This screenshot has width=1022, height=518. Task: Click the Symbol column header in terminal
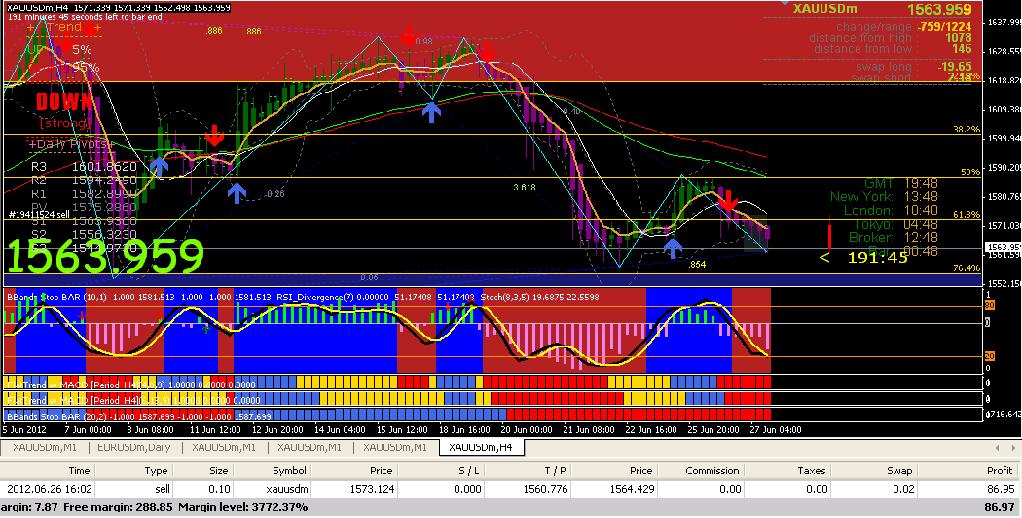(290, 469)
